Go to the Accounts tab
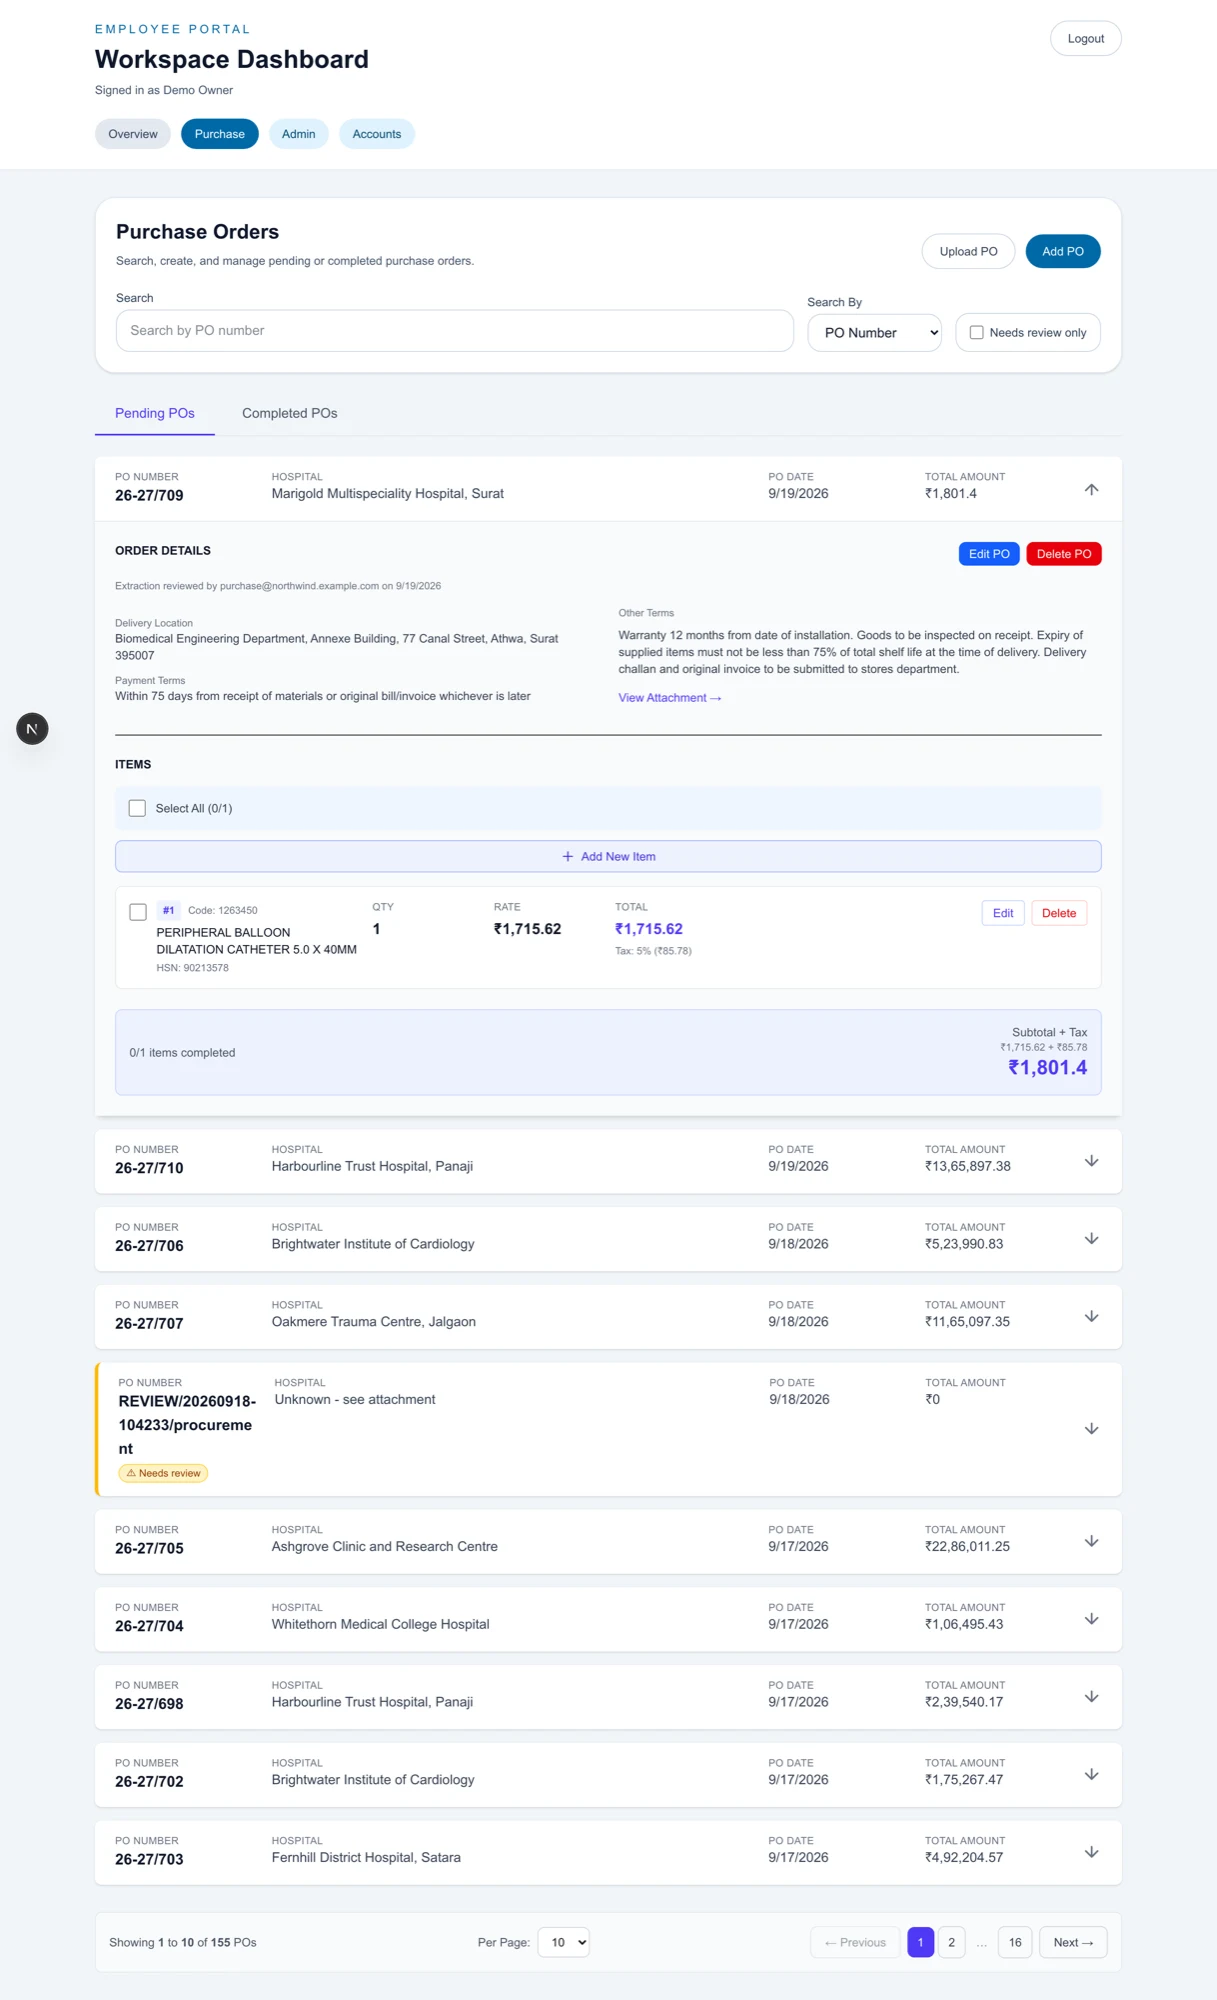The image size is (1217, 2000). pos(377,134)
